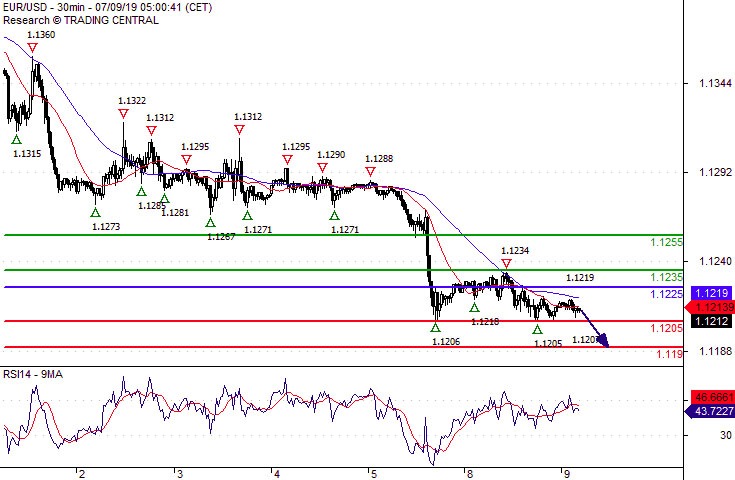Select the 1.1322 high price label

click(132, 101)
